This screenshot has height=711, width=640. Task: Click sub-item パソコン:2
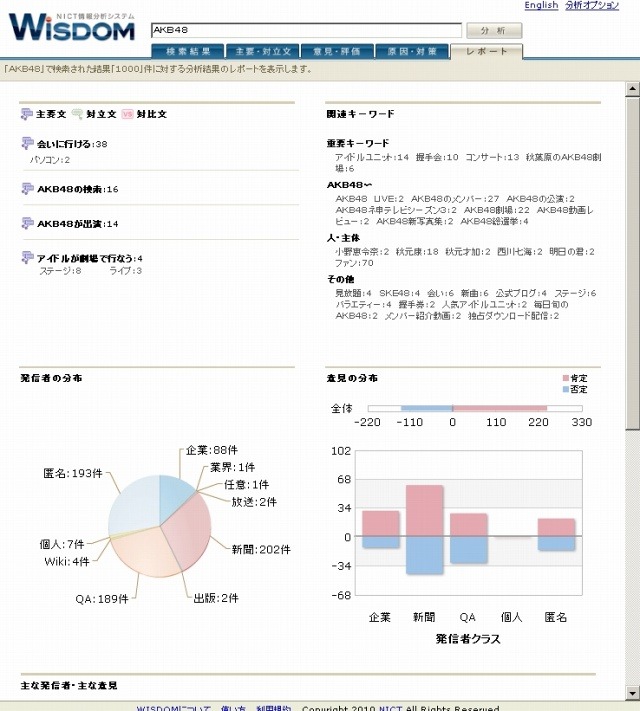pos(50,160)
